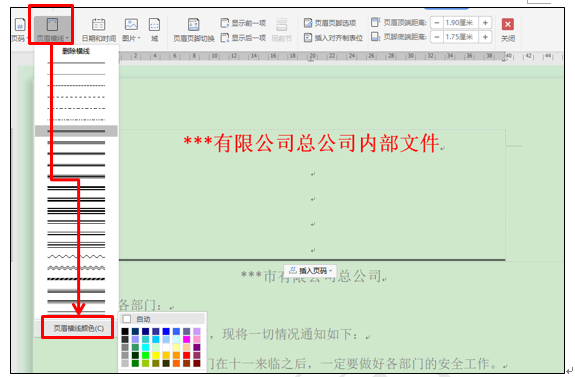
Task: Increase footer bottom distance with plus button
Action: coord(485,37)
